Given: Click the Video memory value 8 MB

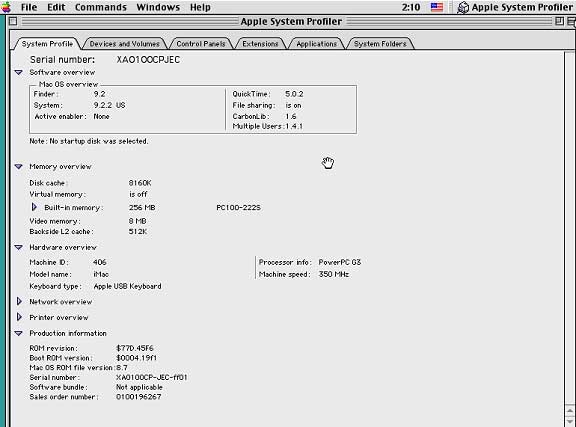Looking at the screenshot, I should [x=137, y=221].
